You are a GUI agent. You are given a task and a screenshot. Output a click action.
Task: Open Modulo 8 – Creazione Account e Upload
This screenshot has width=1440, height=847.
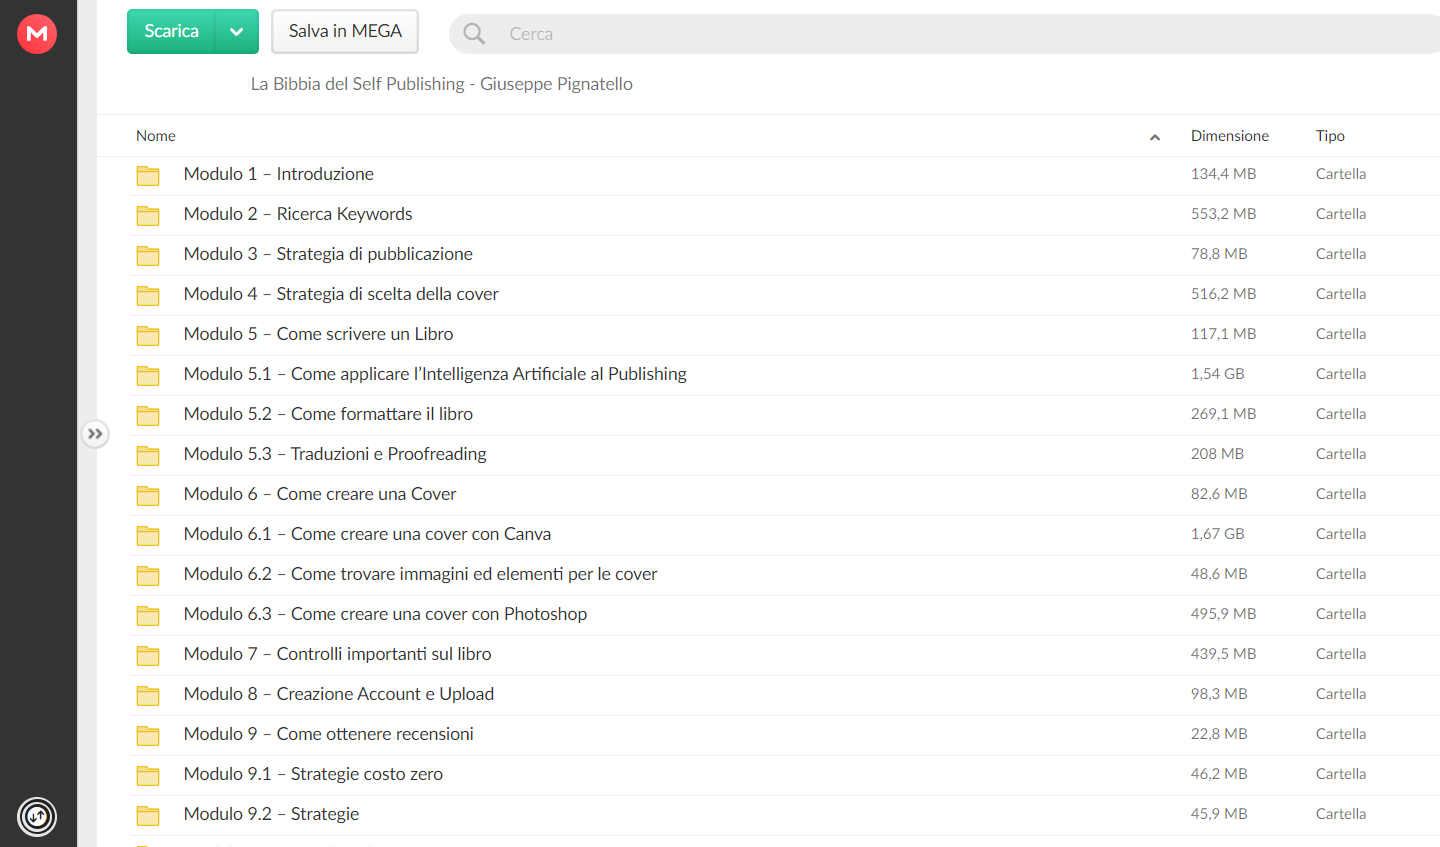coord(339,694)
